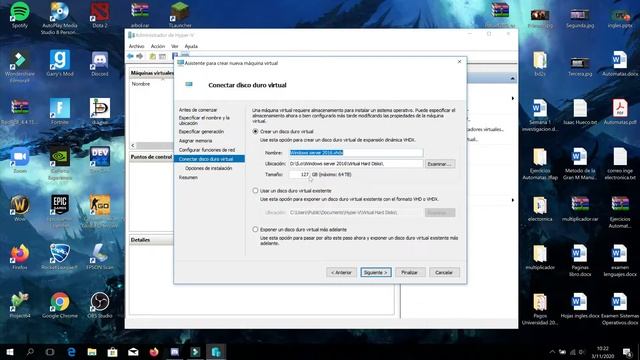Click the show/hide console tree toolbar icon
The image size is (640, 360).
pyautogui.click(x=162, y=56)
